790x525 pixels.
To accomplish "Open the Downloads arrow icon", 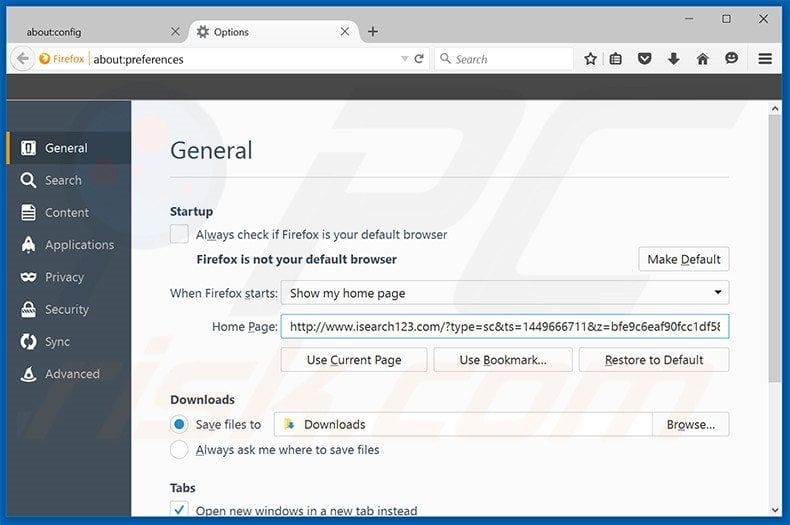I will pos(674,59).
